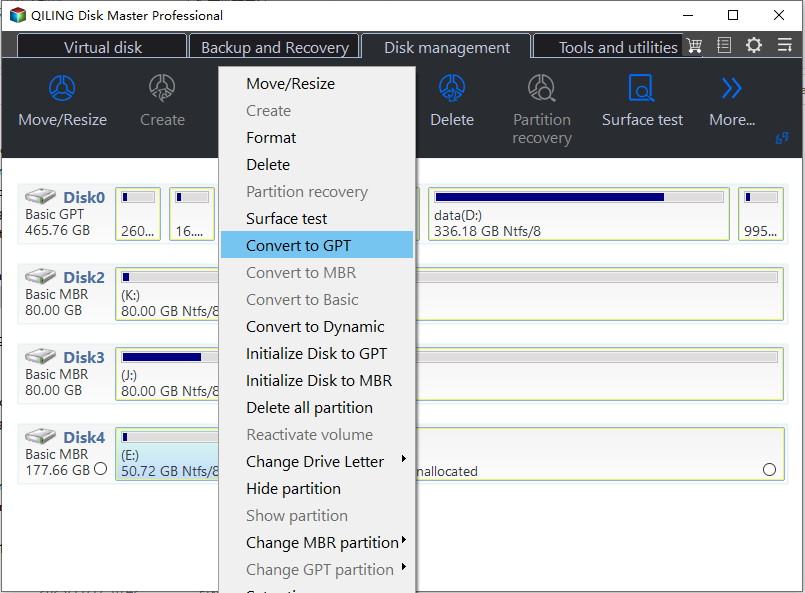Click the Disk4 drive icon
Viewport: 805px width, 593px height.
(41, 436)
